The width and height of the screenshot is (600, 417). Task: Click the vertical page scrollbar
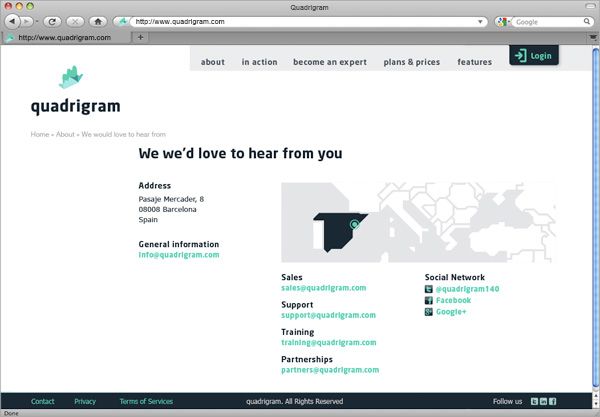click(x=595, y=218)
